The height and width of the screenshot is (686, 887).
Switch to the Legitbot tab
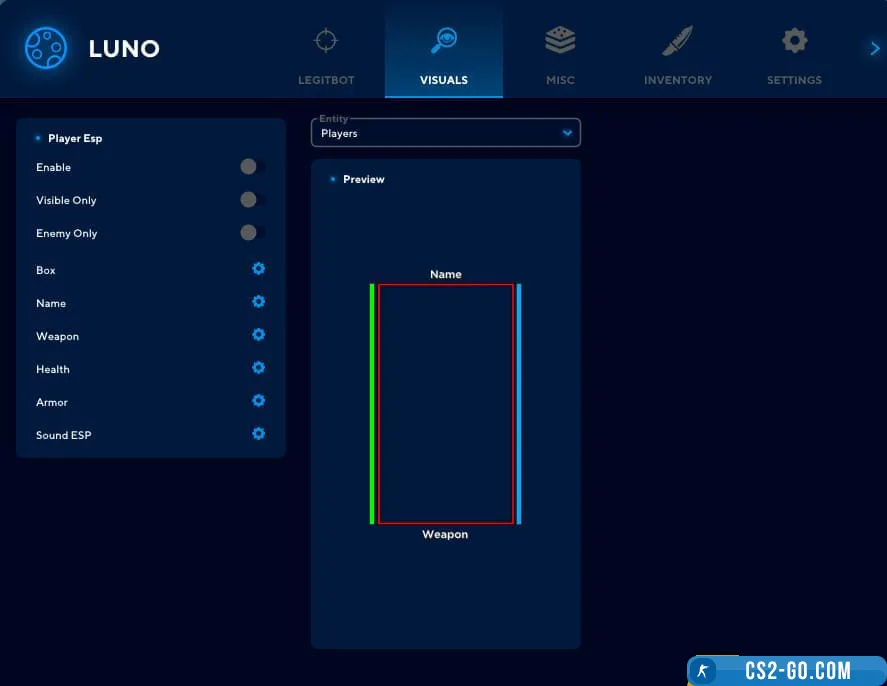click(326, 55)
